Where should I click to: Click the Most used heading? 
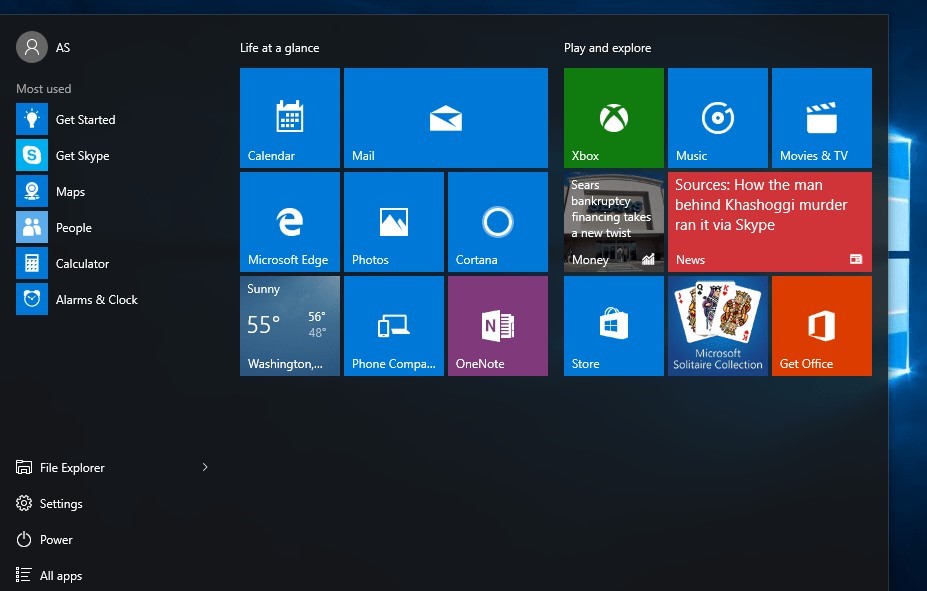pyautogui.click(x=44, y=89)
